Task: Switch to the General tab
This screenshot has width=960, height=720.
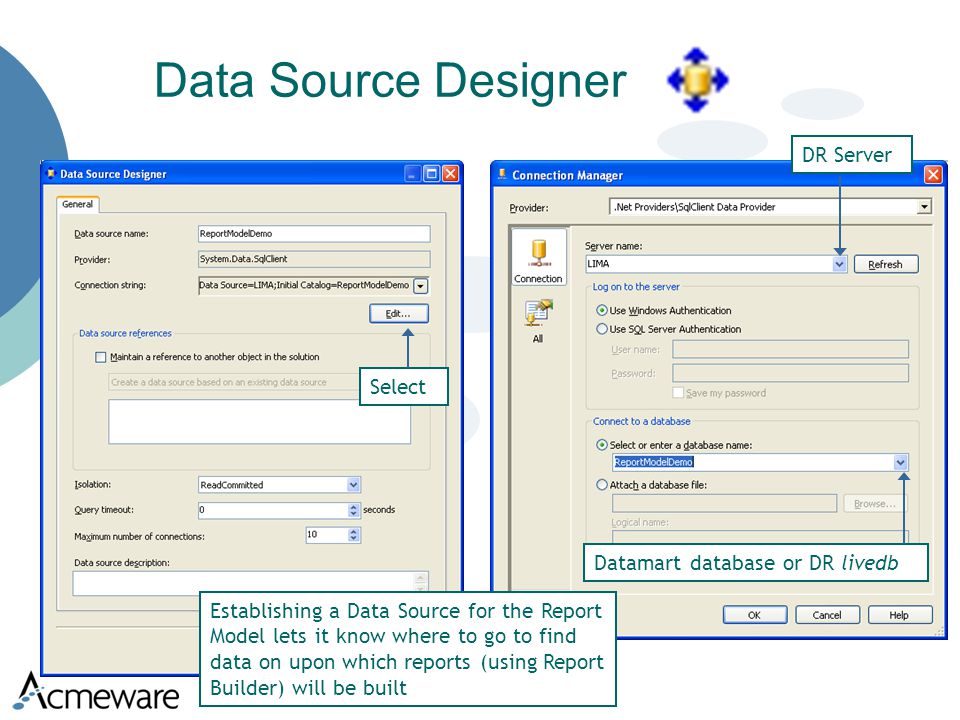Action: point(77,204)
